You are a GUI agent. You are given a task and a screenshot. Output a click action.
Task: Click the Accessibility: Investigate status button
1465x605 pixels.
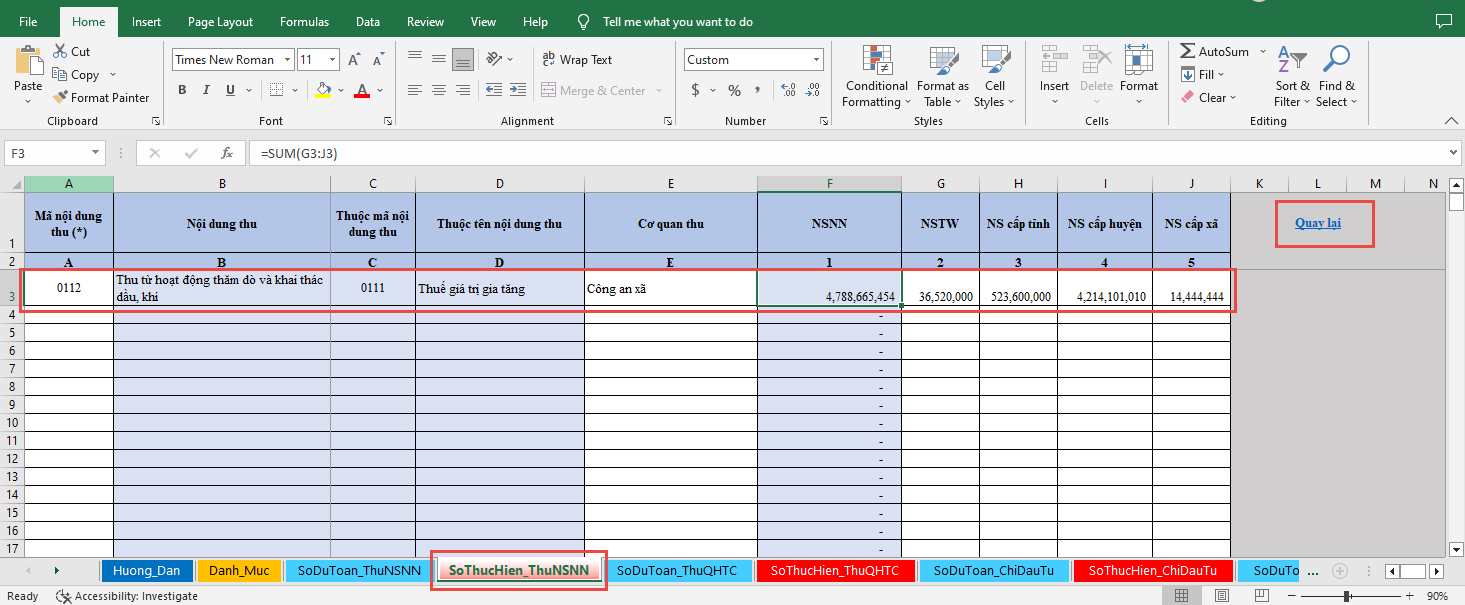(x=126, y=596)
